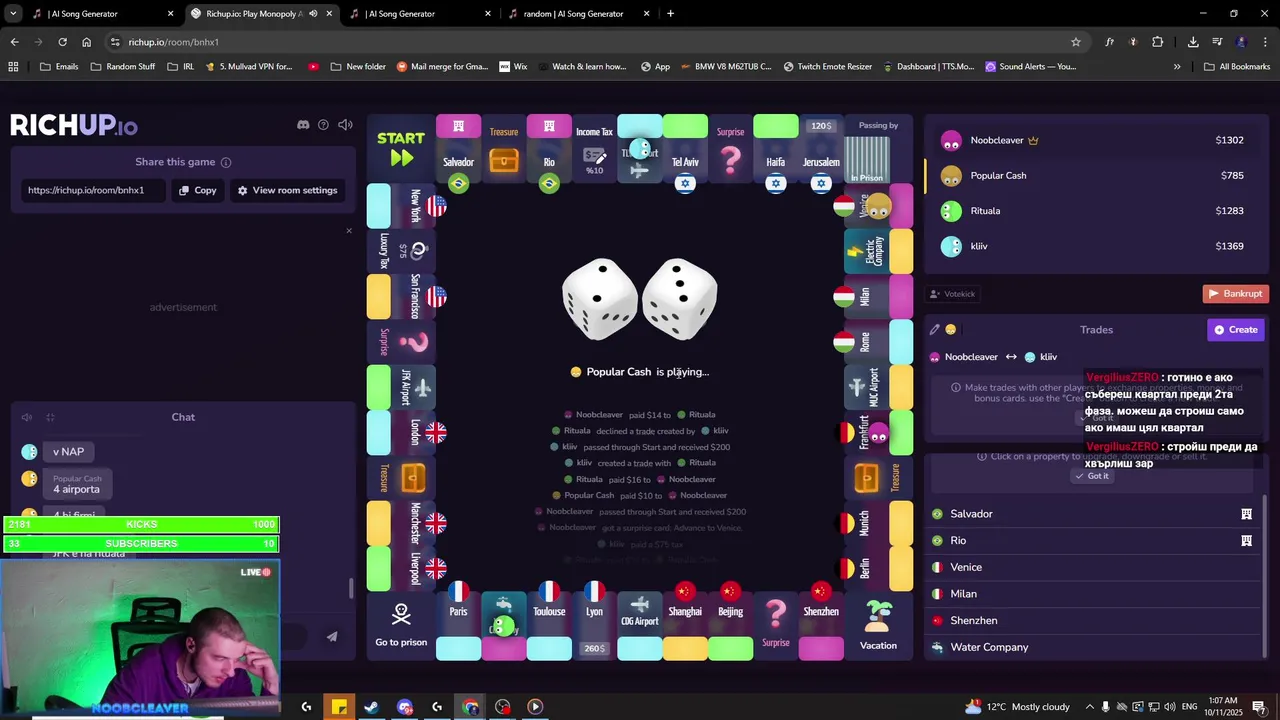The width and height of the screenshot is (1280, 720).
Task: Open the tab search dropdown arrow
Action: (12, 14)
